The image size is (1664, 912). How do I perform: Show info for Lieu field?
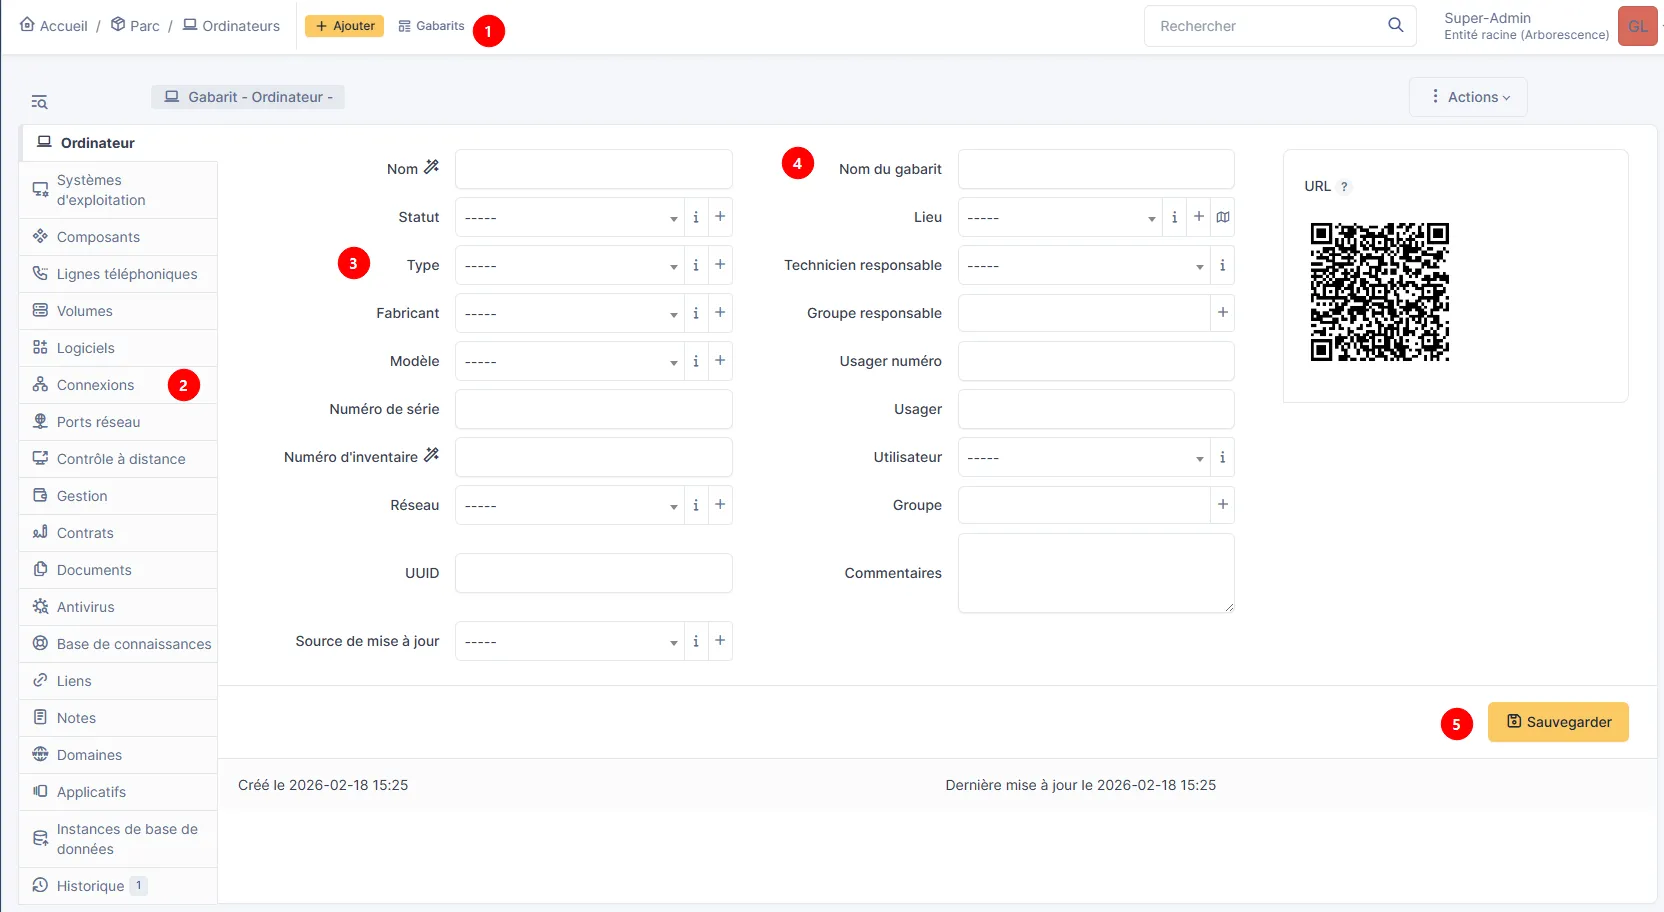coord(1174,217)
